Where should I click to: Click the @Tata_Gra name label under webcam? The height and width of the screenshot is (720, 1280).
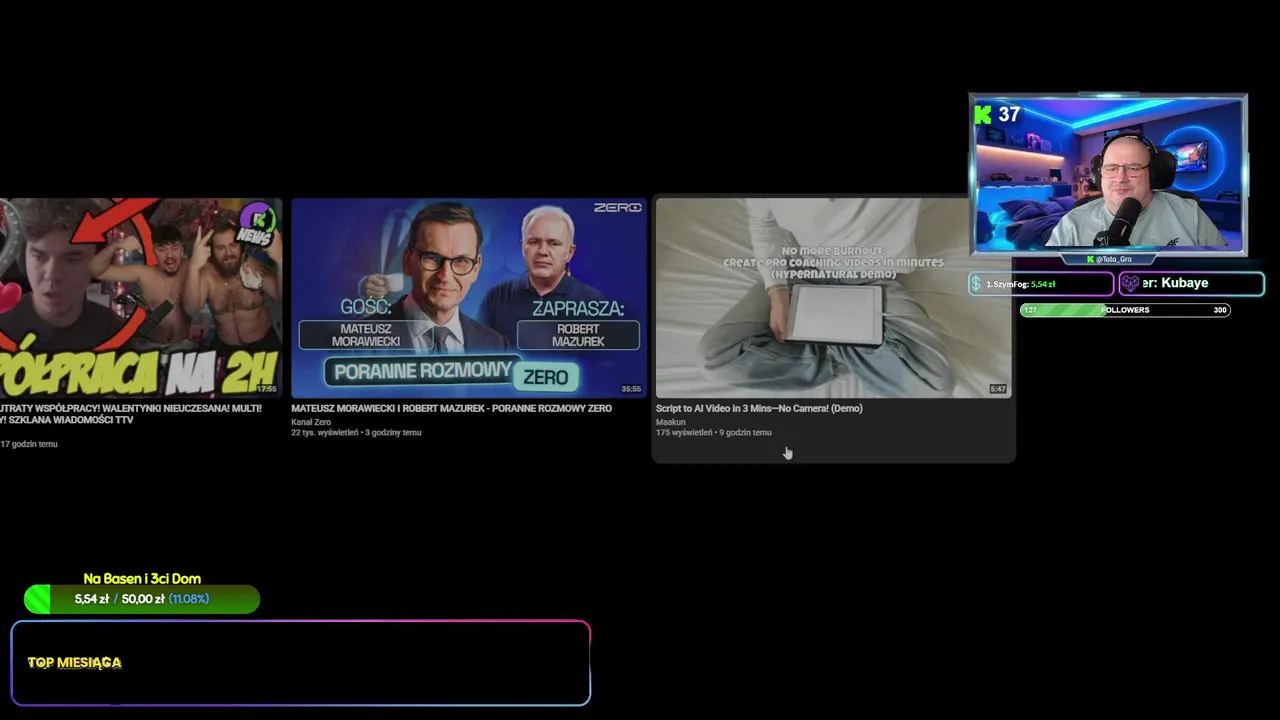pyautogui.click(x=1110, y=259)
